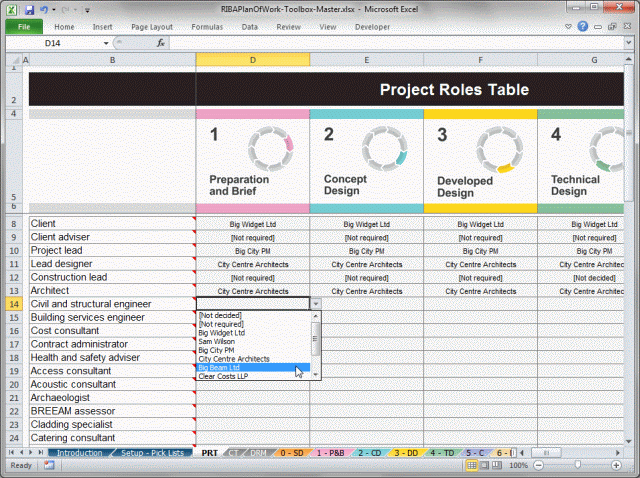Image resolution: width=640 pixels, height=478 pixels.
Task: Click the Name Box showing D14
Action: (x=53, y=43)
